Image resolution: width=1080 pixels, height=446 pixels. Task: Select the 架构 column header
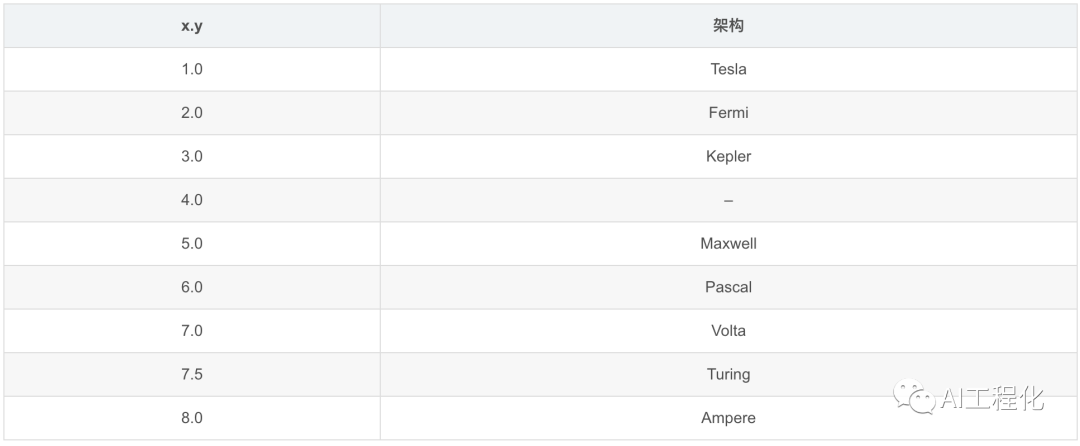728,26
